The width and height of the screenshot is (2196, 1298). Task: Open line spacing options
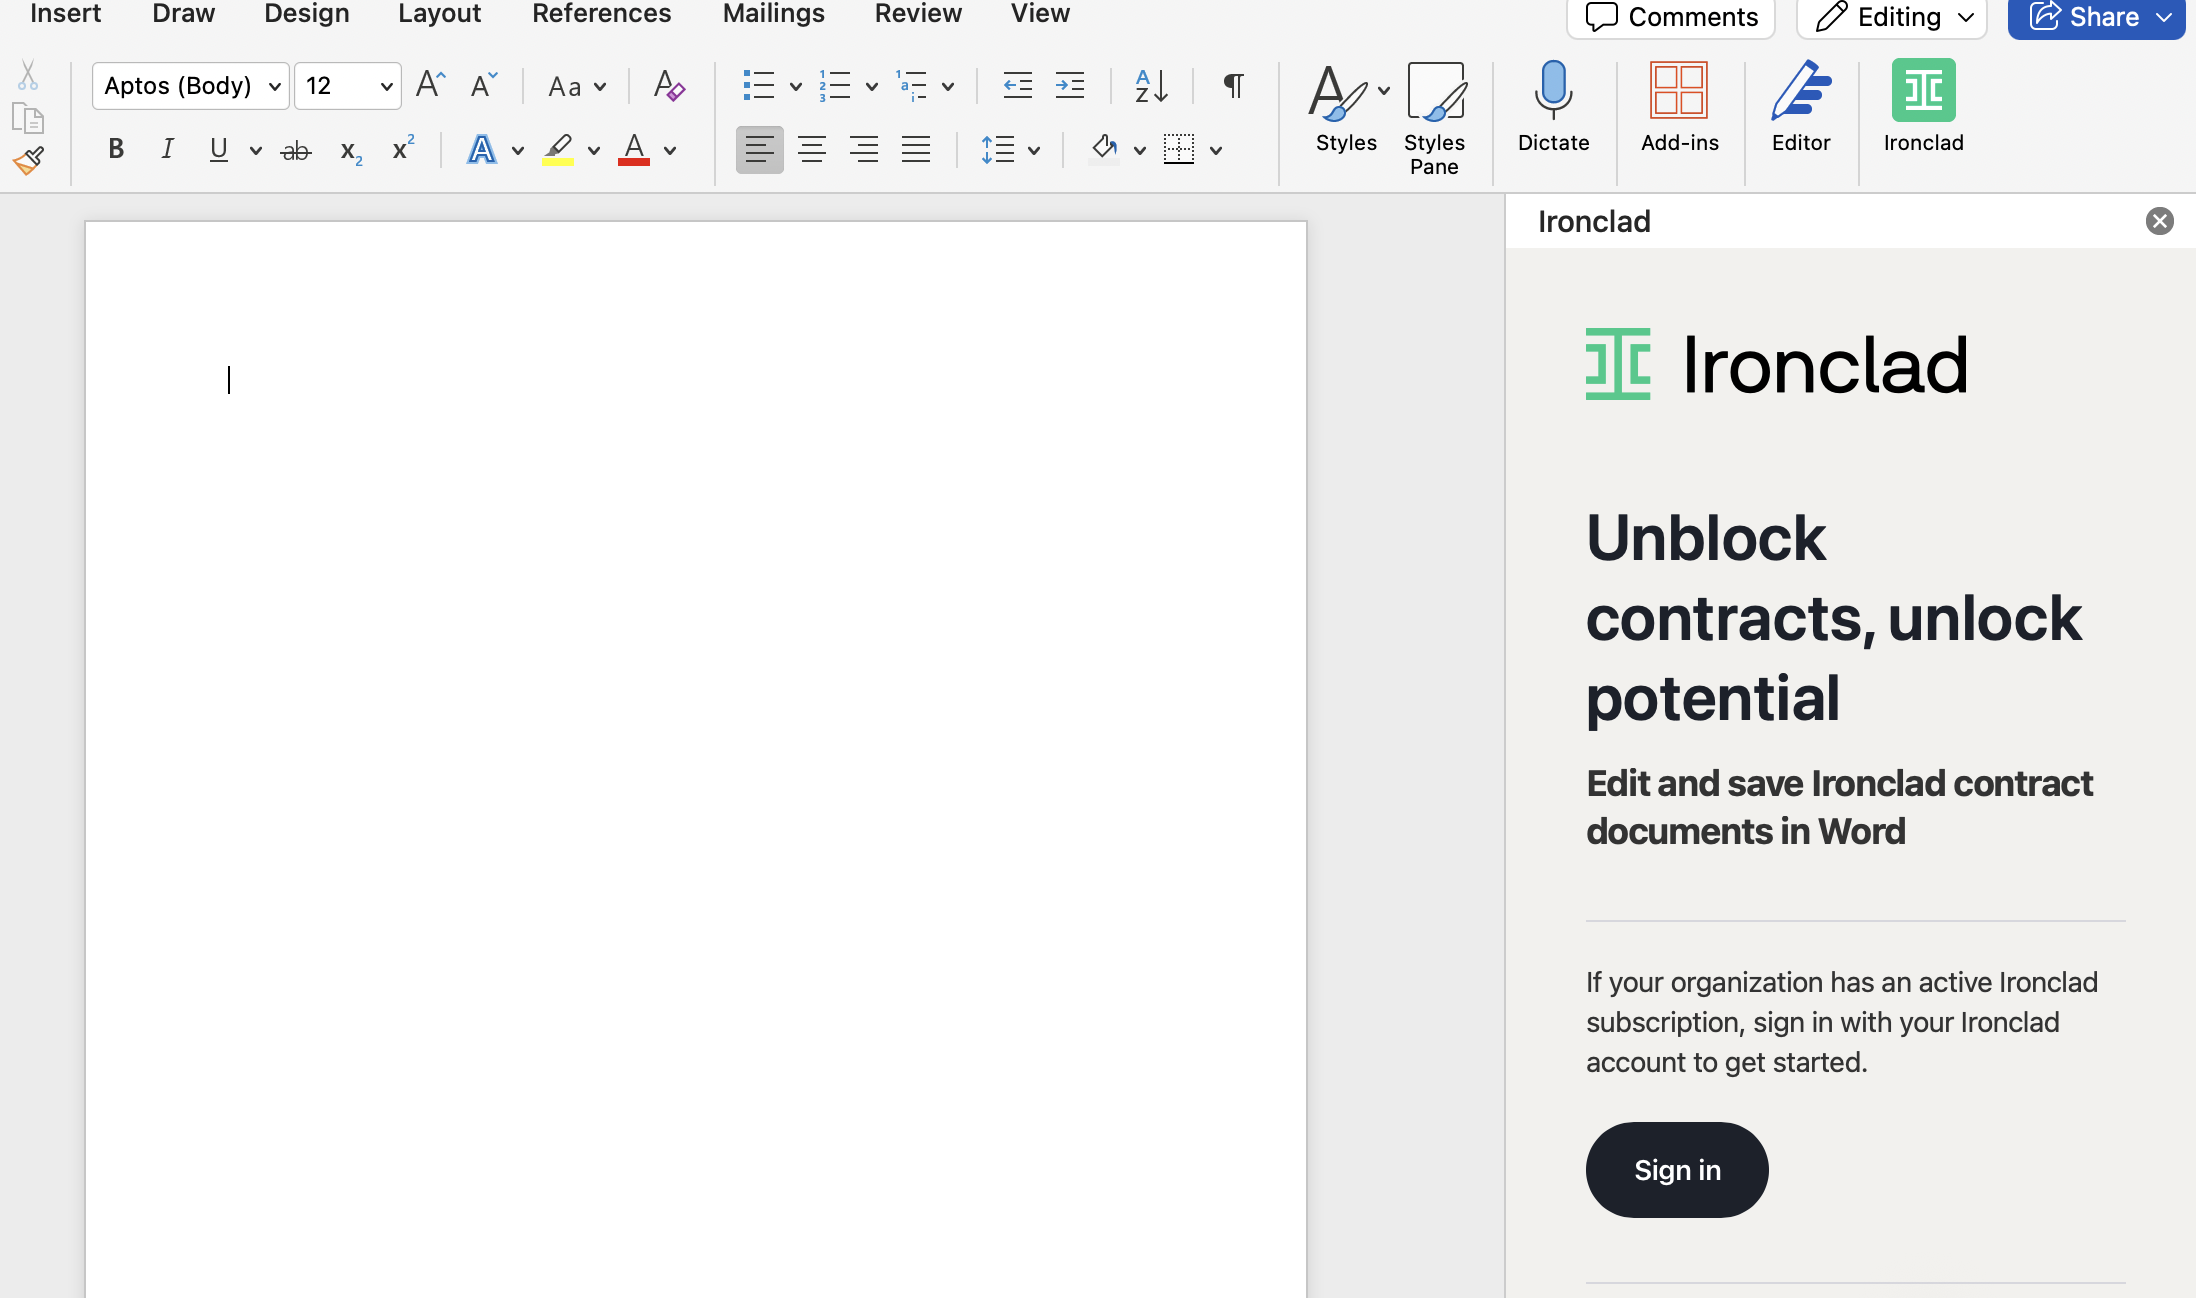tap(998, 150)
